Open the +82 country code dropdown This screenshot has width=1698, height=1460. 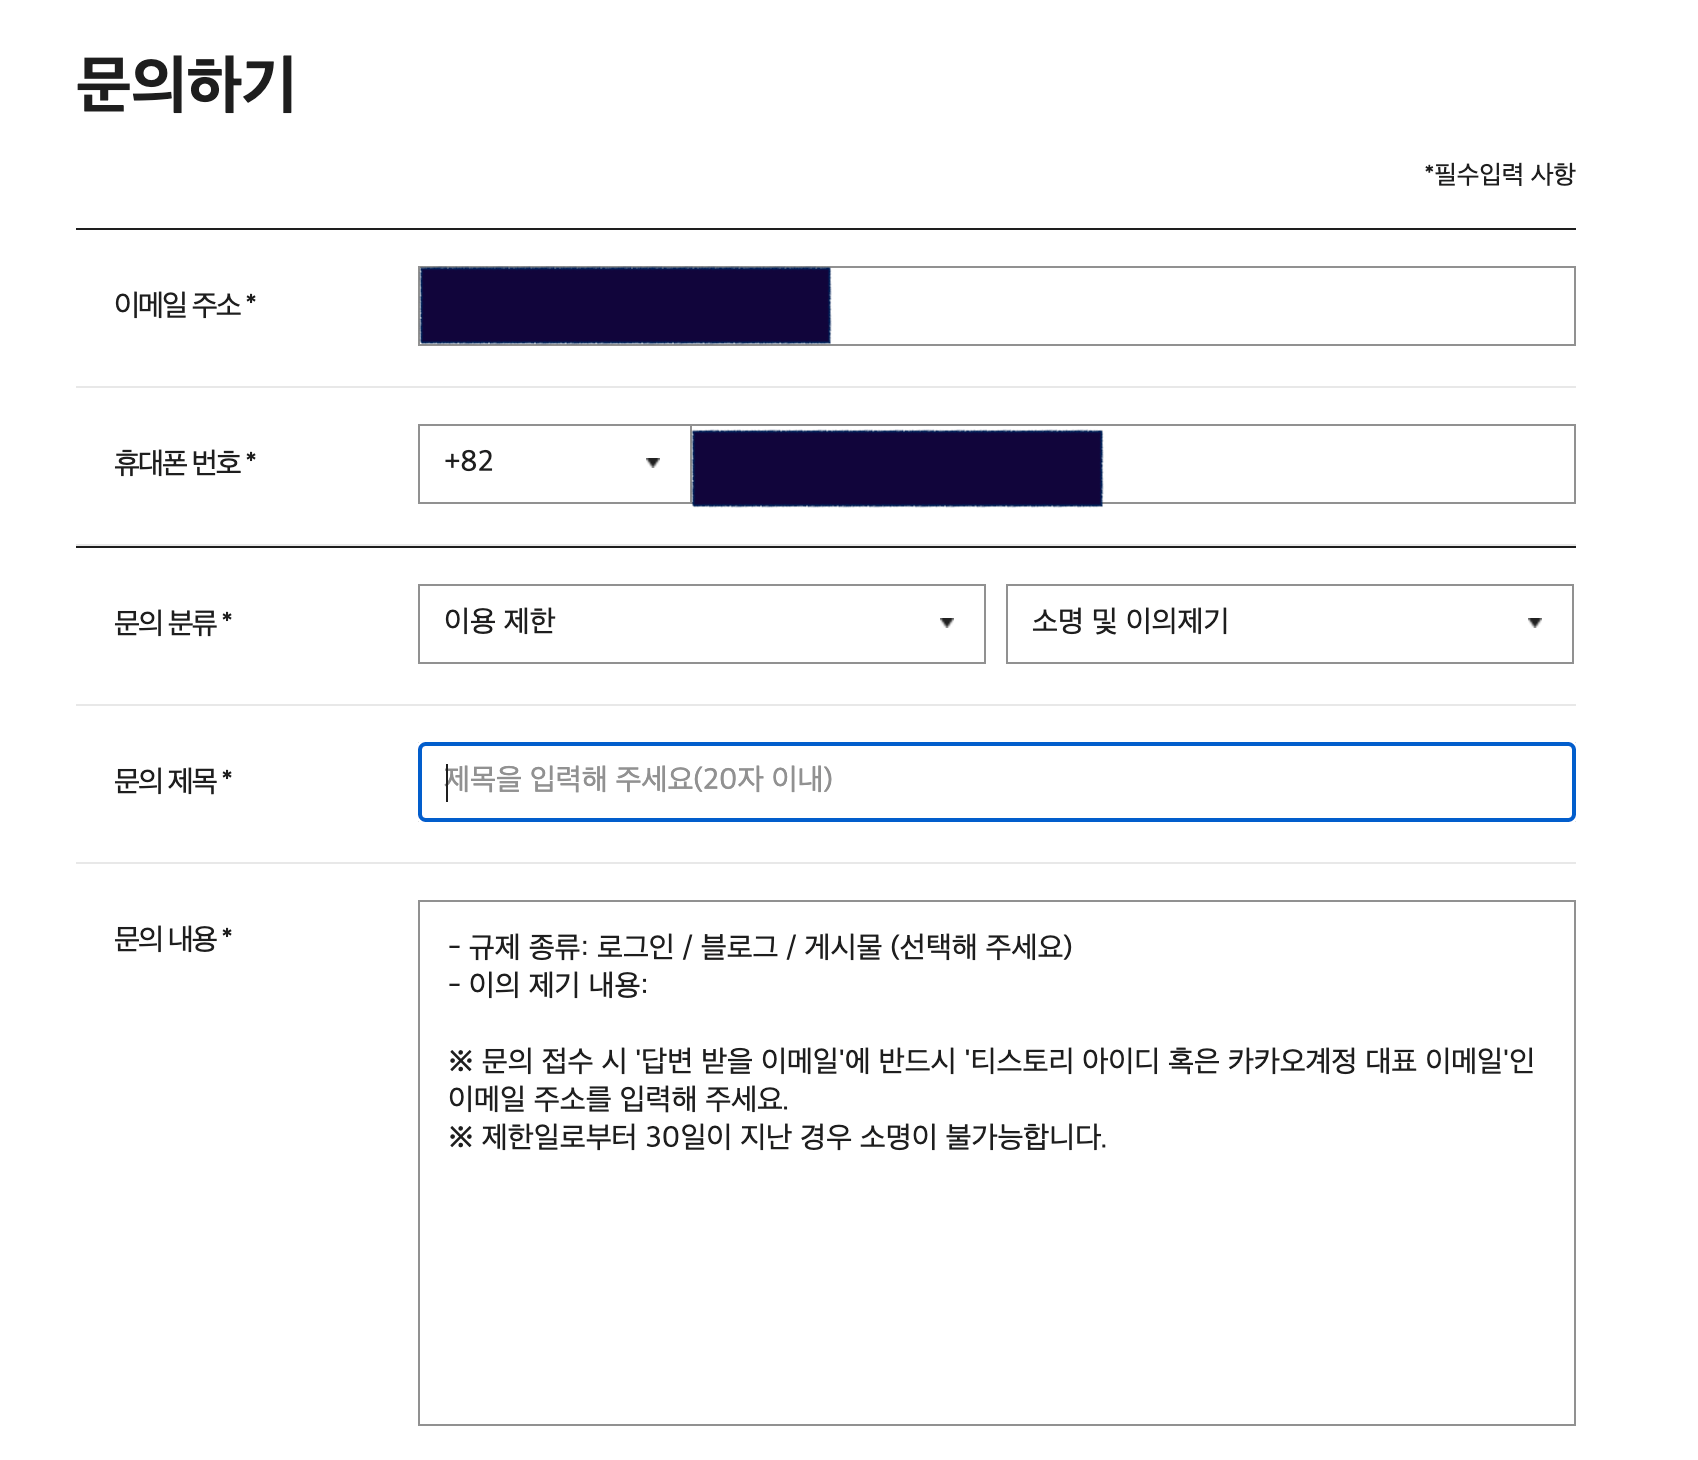click(550, 465)
